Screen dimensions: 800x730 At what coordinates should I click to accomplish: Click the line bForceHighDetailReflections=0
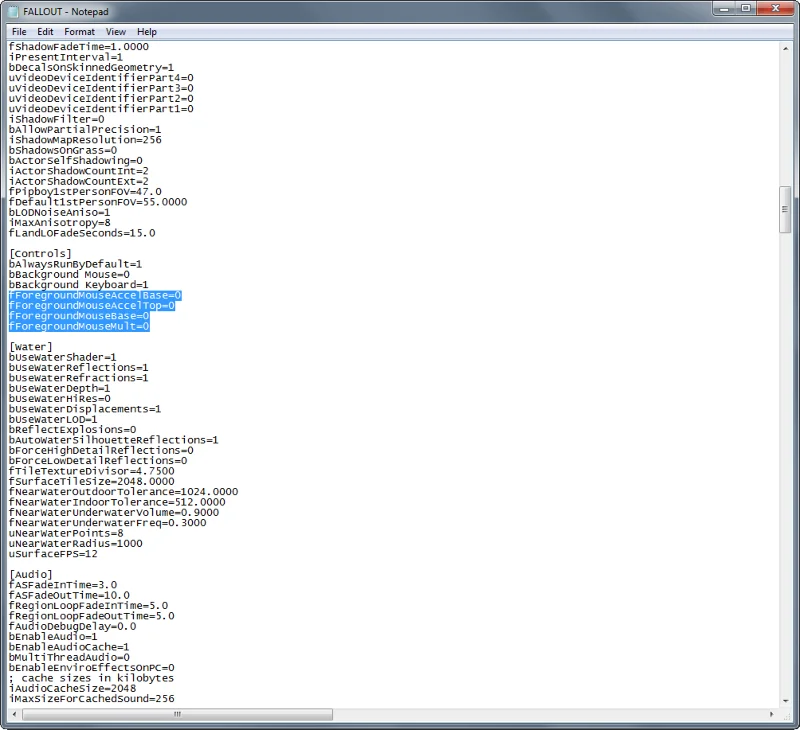(101, 450)
